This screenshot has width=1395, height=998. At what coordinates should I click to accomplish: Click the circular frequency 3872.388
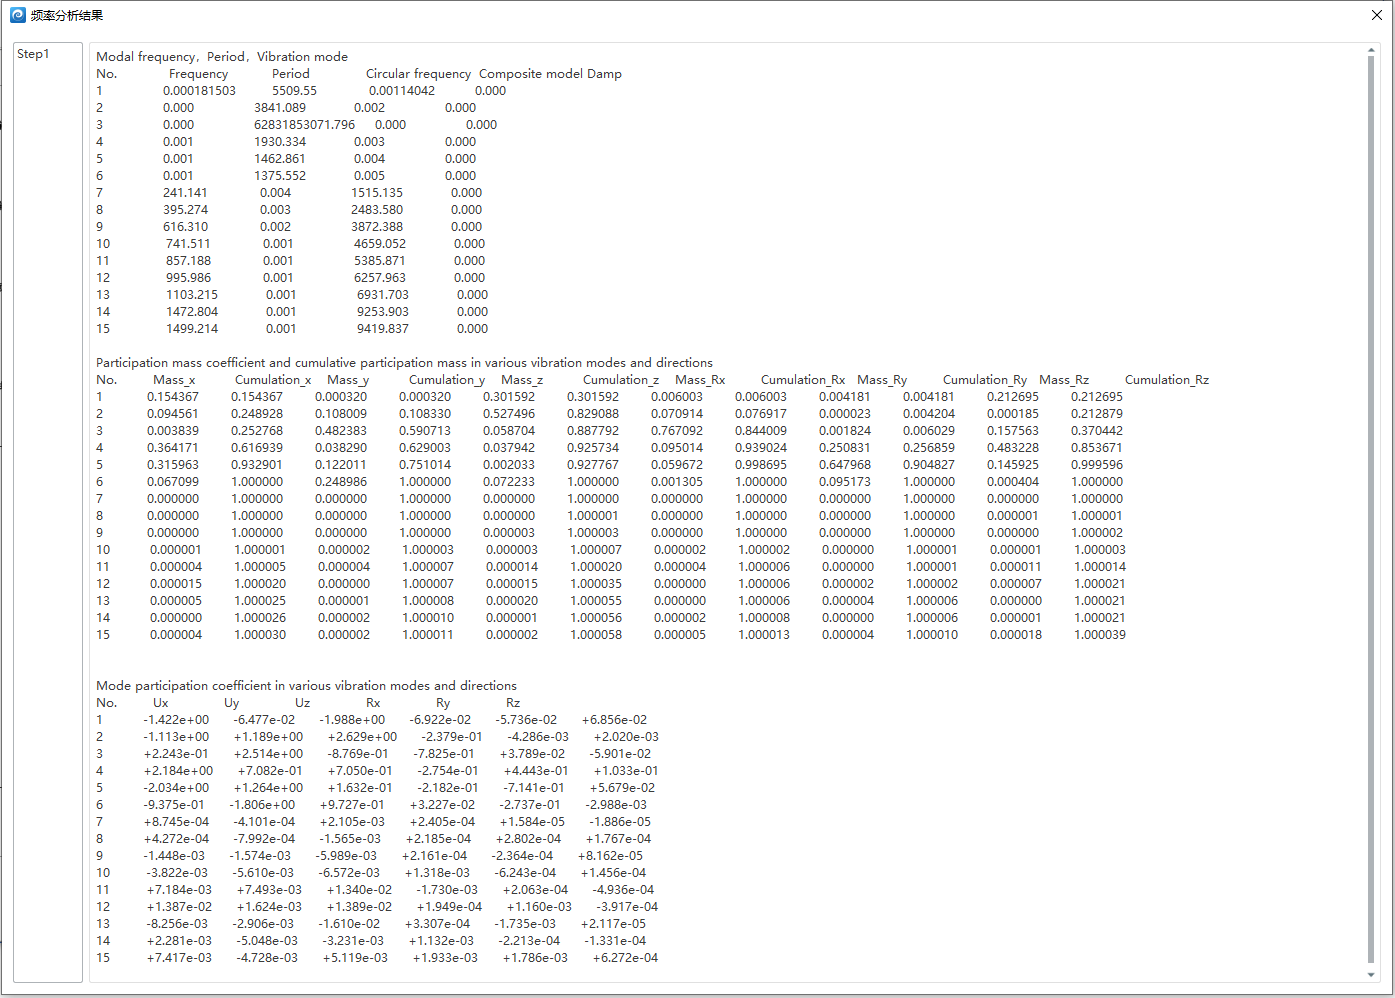377,227
